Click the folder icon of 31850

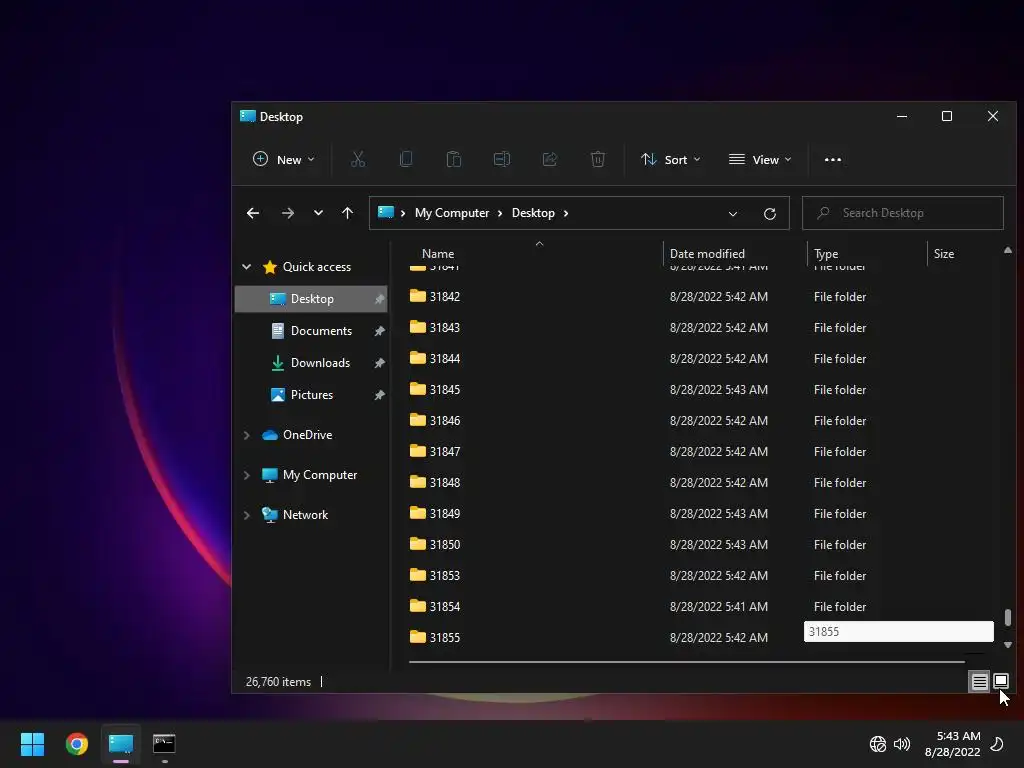[x=417, y=544]
